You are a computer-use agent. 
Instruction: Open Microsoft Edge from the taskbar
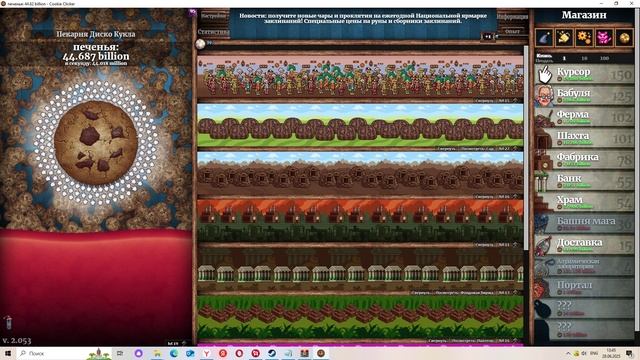click(174, 353)
